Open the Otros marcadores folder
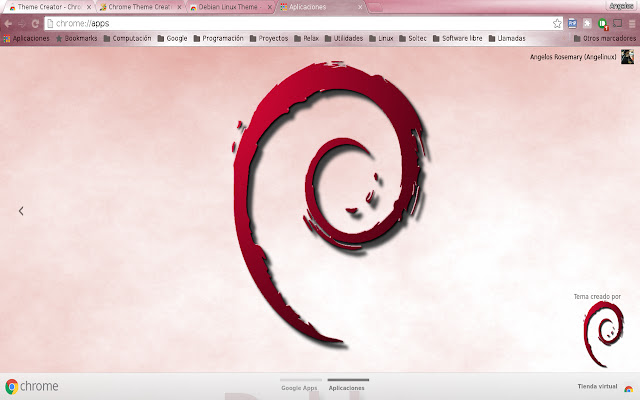Image resolution: width=640 pixels, height=400 pixels. coord(604,38)
